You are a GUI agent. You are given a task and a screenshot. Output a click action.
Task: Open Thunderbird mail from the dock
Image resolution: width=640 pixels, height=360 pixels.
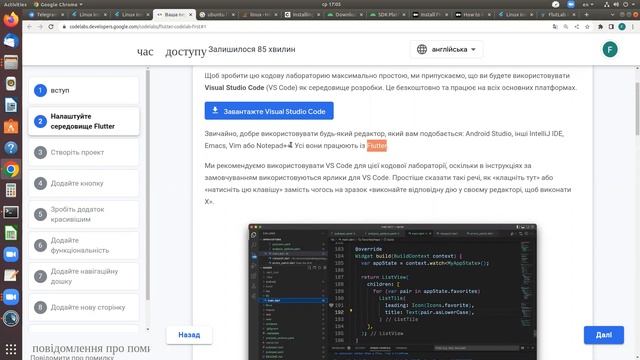11,41
